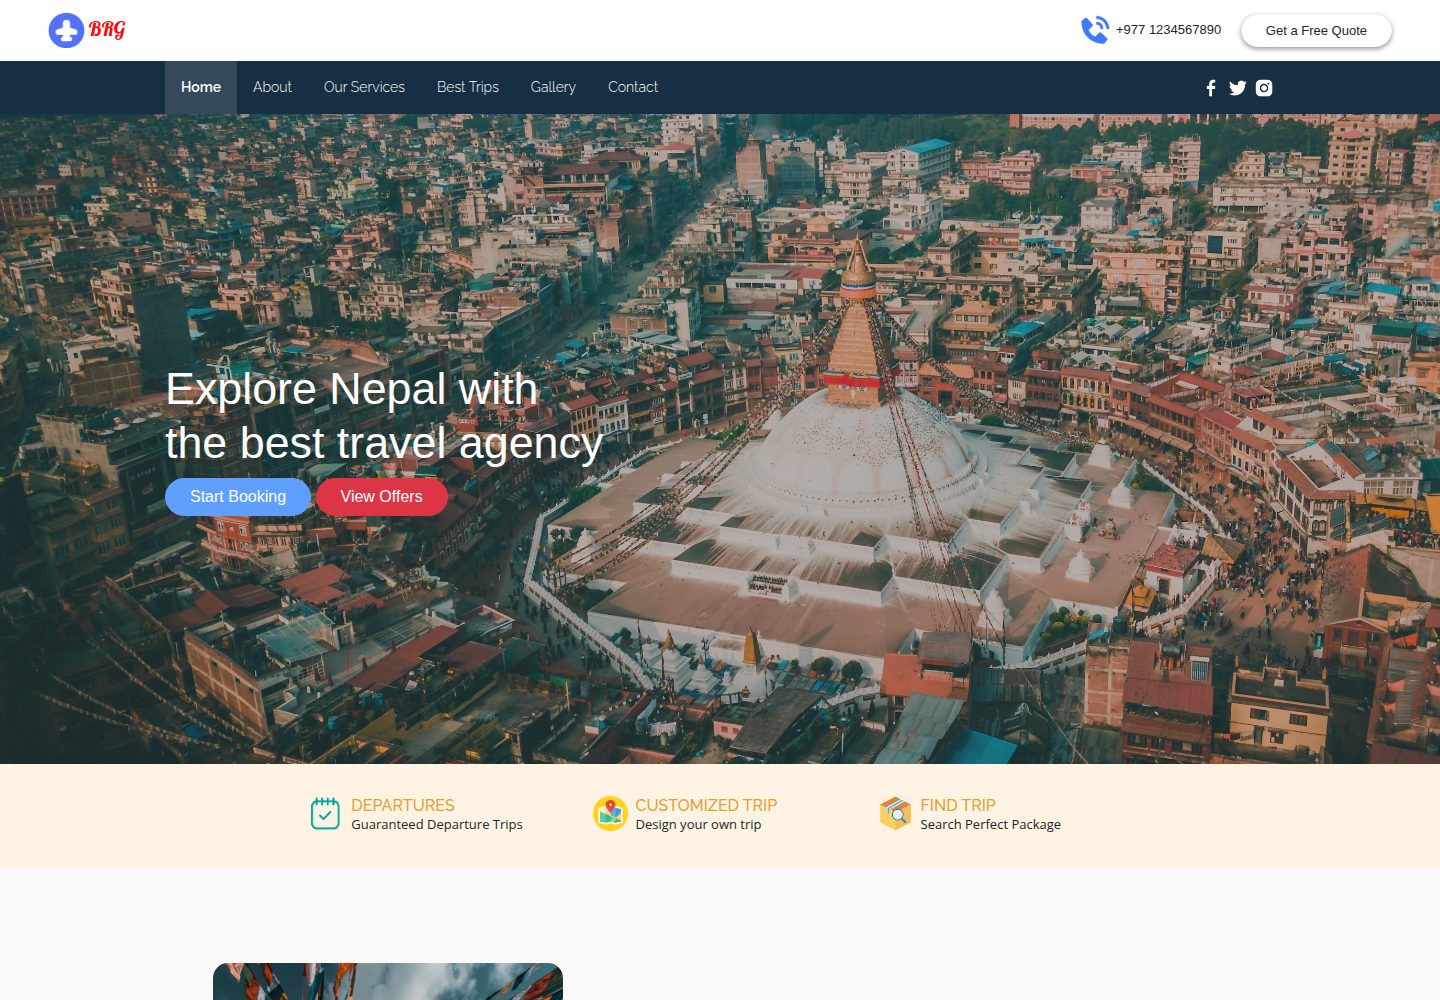The image size is (1440, 1000).
Task: Click the prayer flags thumbnail image
Action: pos(388,981)
